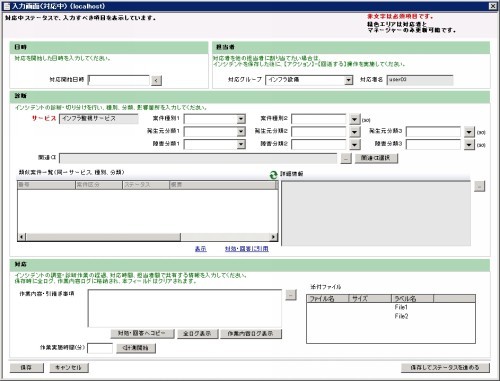Image resolution: width=500 pixels, height=381 pixels.
Task: Click the 対処・回答へコピー button
Action: click(142, 334)
